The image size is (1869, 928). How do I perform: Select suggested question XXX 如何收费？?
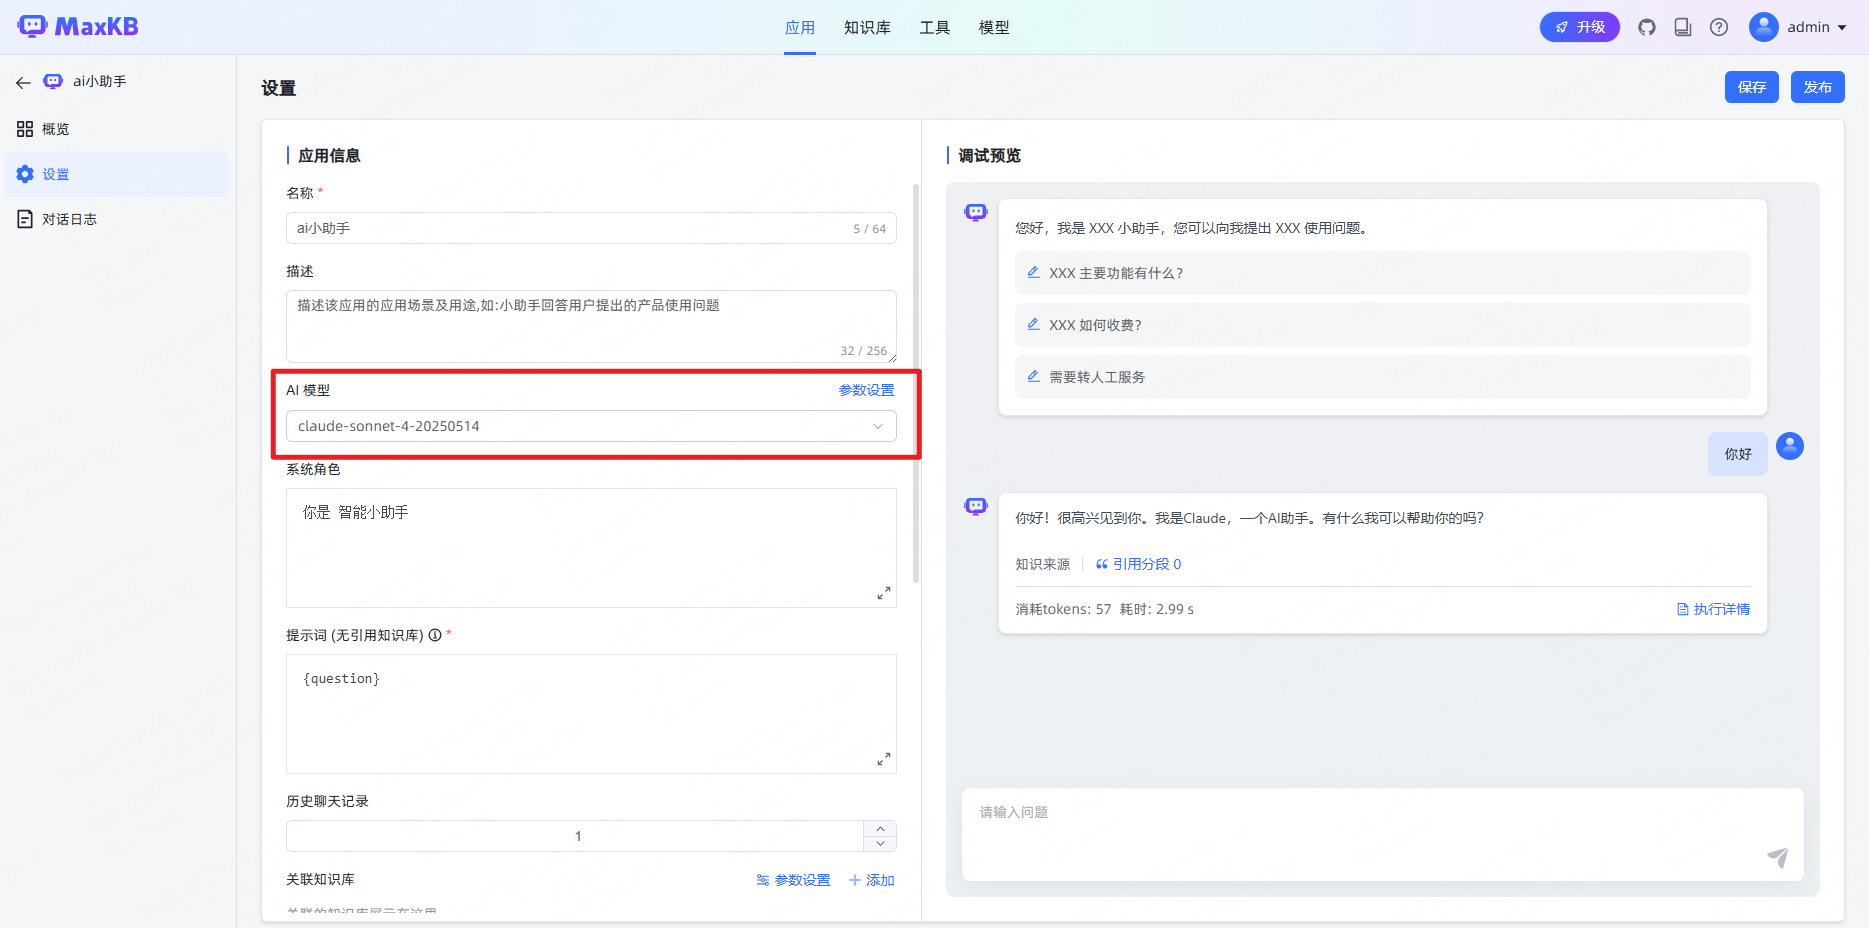1383,325
